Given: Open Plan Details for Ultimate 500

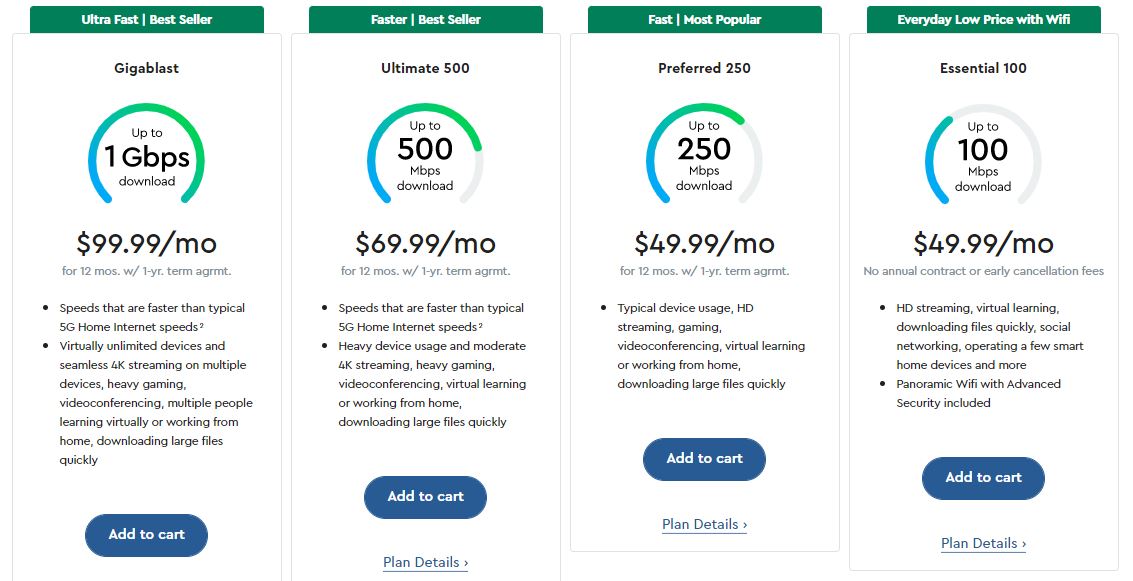Looking at the screenshot, I should 425,562.
